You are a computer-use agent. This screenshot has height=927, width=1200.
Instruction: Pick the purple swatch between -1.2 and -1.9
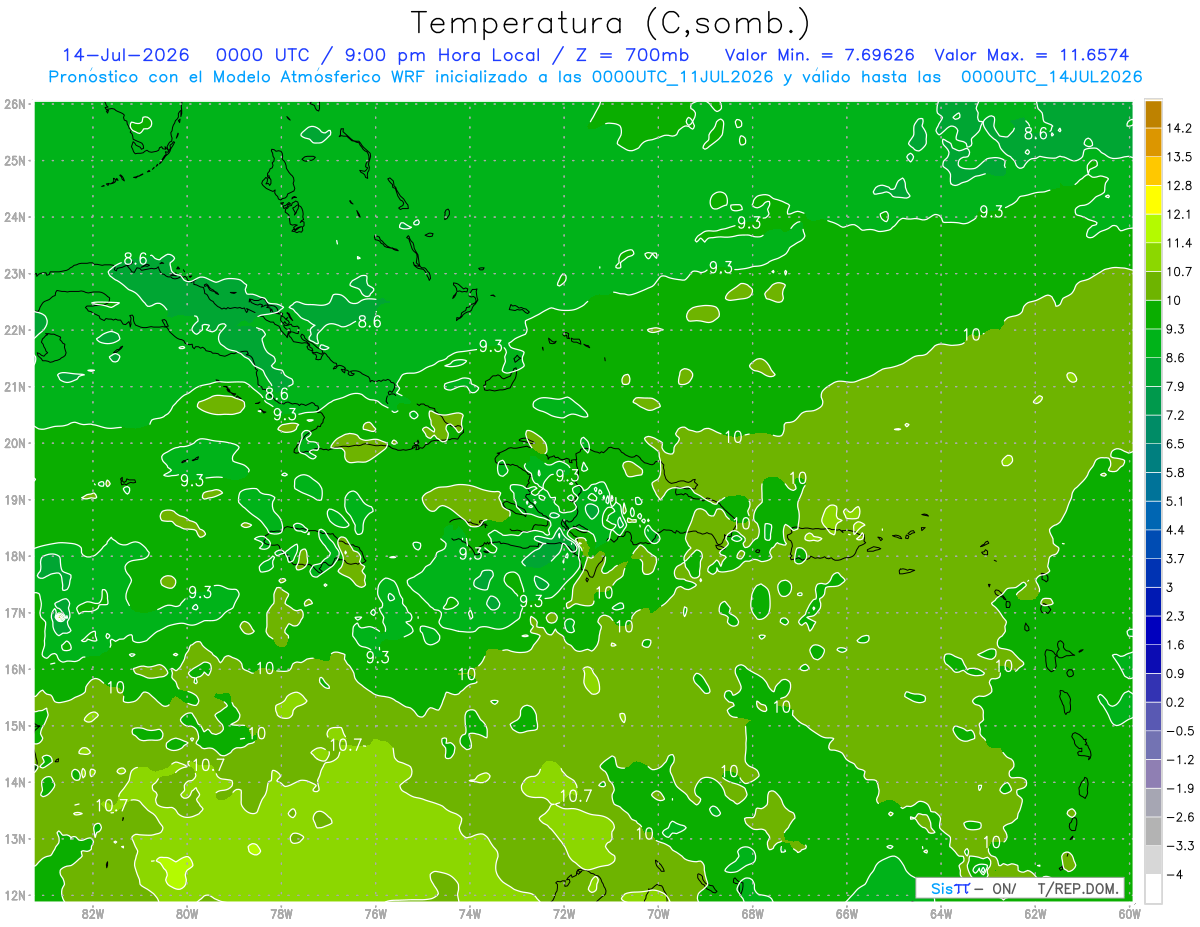1153,773
